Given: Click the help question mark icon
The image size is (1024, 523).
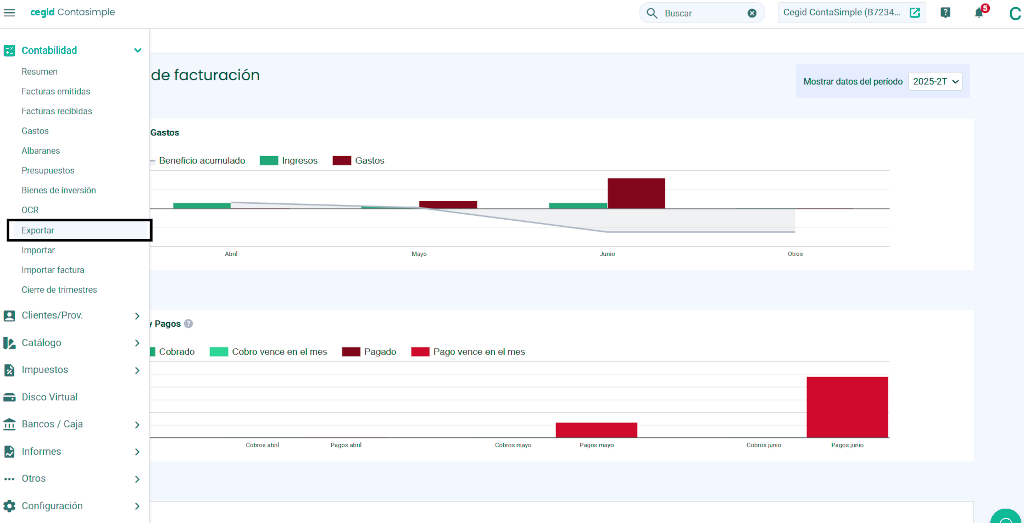Looking at the screenshot, I should (x=945, y=12).
